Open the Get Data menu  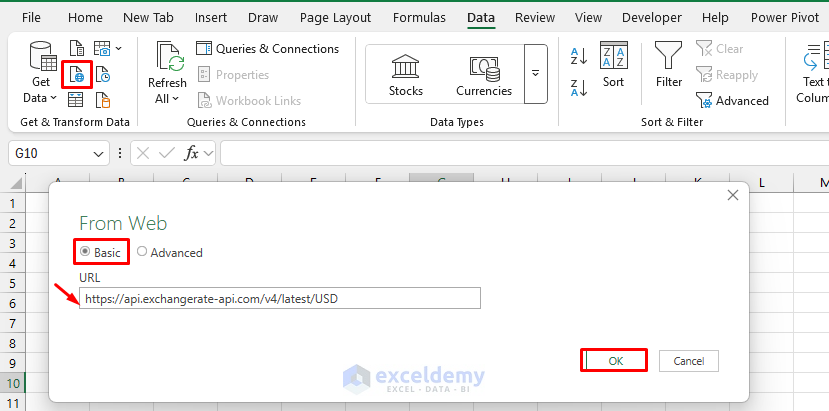pos(40,72)
